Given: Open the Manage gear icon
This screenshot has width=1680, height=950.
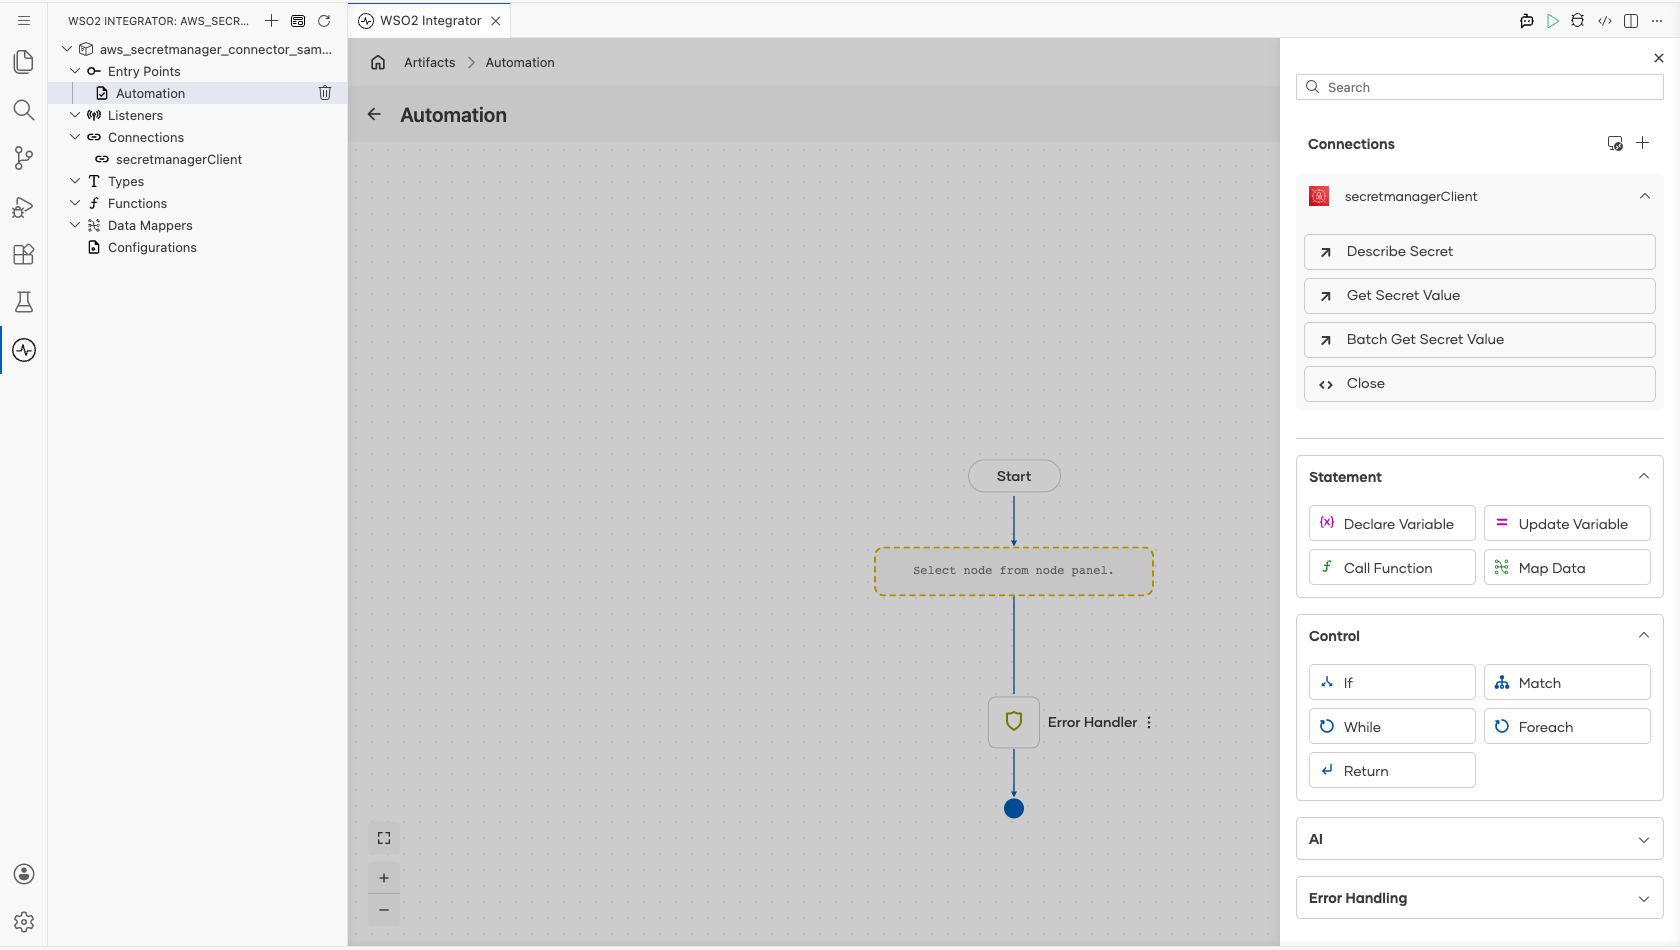Looking at the screenshot, I should tap(24, 922).
